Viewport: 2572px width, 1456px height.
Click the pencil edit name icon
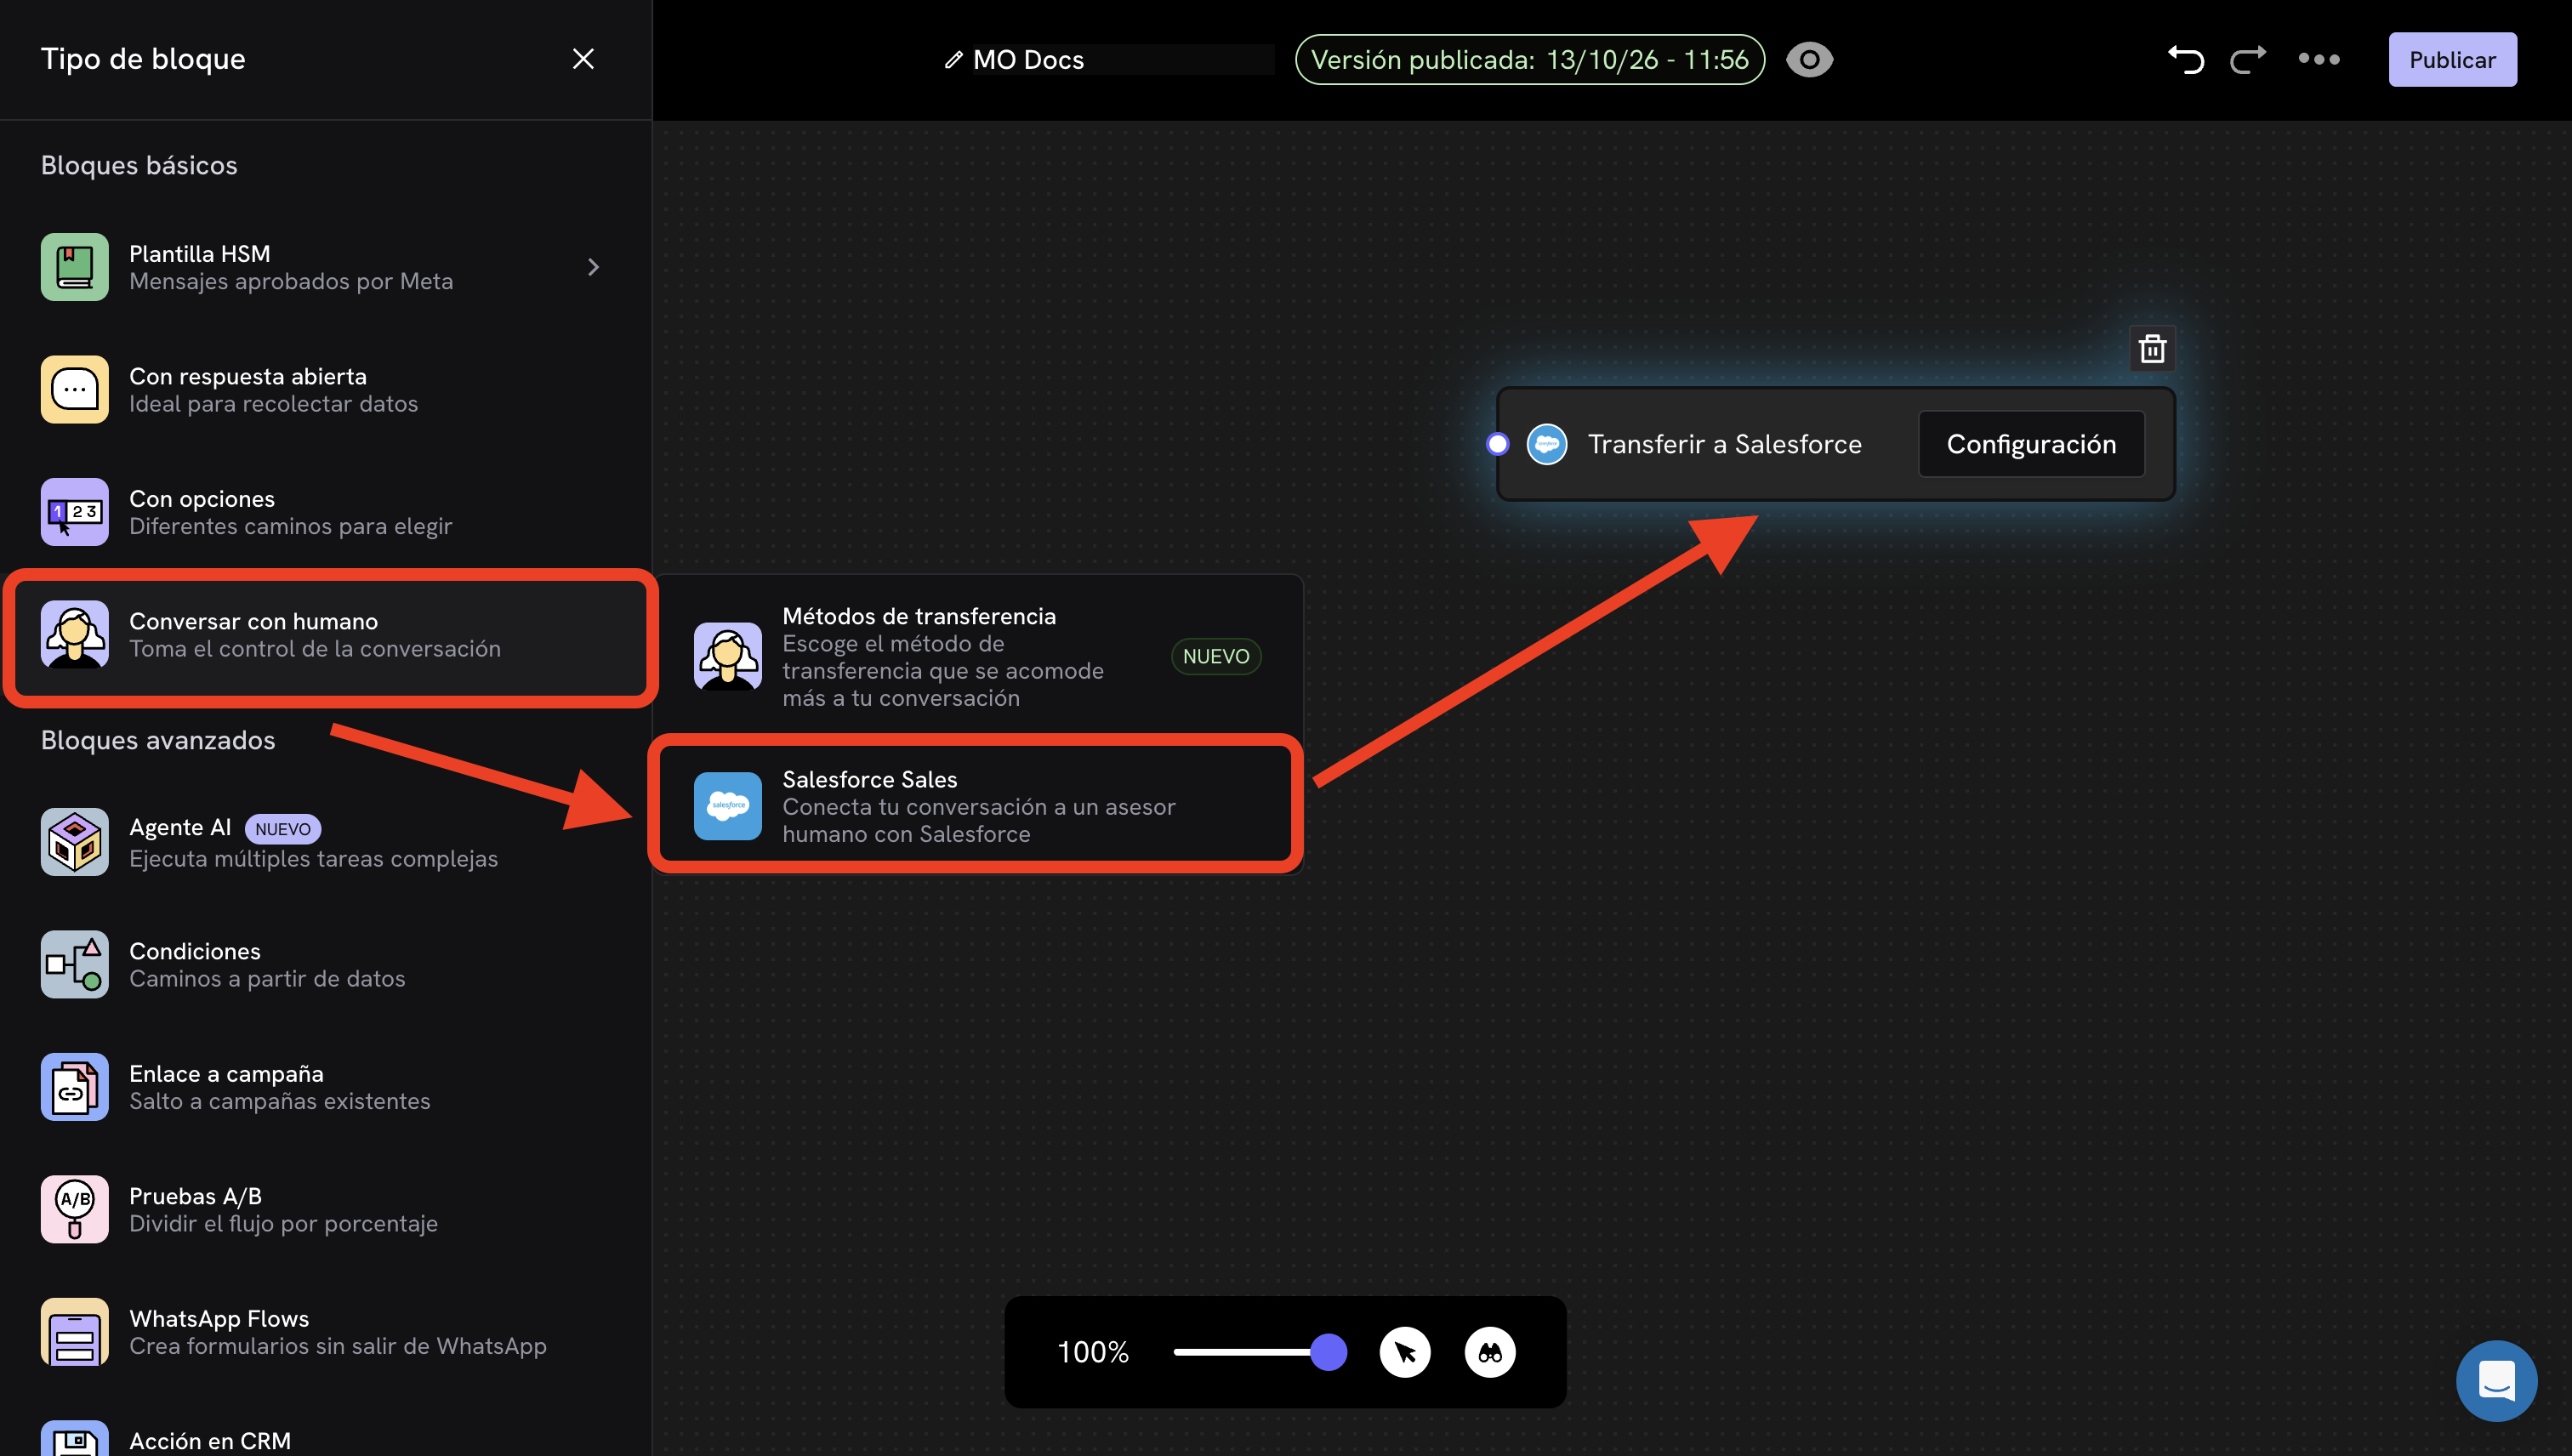coord(953,60)
